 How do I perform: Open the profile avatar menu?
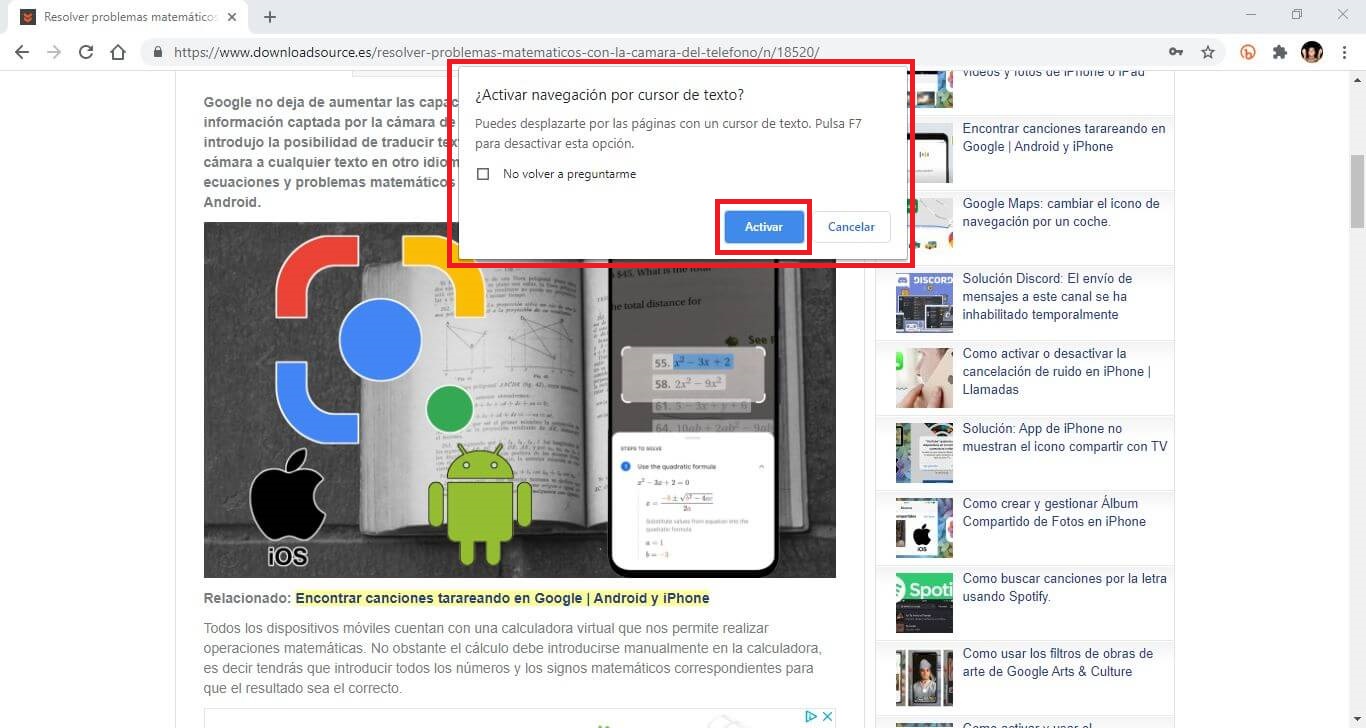tap(1312, 52)
